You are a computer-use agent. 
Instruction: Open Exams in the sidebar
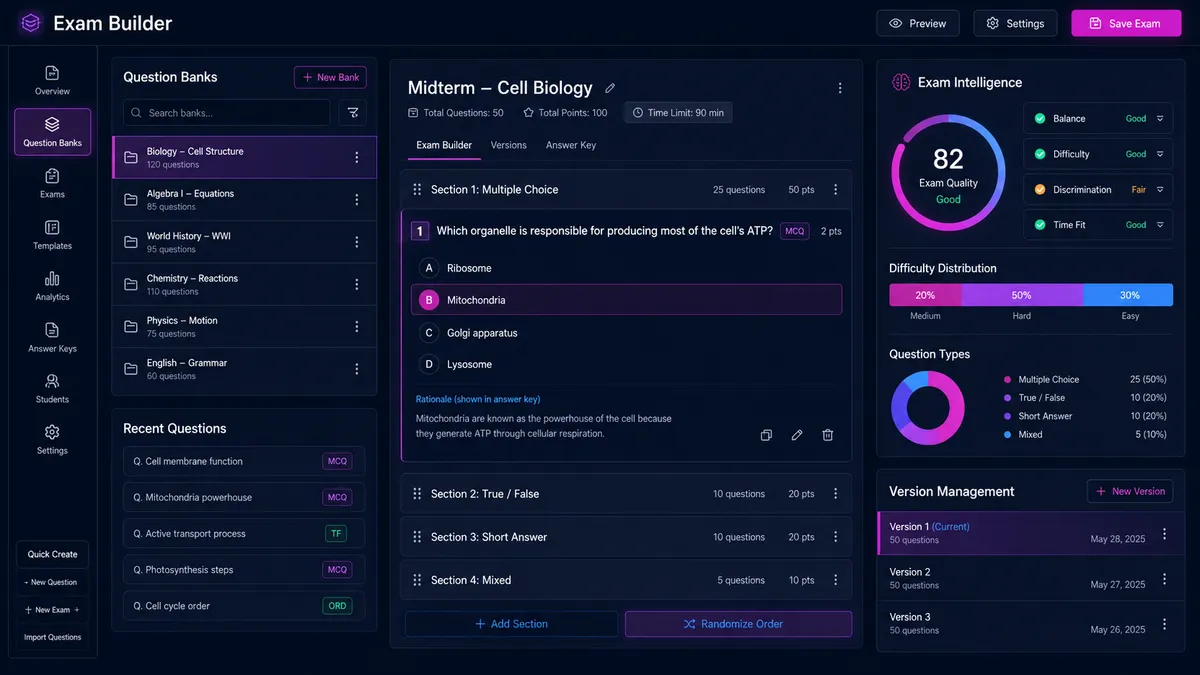click(52, 184)
